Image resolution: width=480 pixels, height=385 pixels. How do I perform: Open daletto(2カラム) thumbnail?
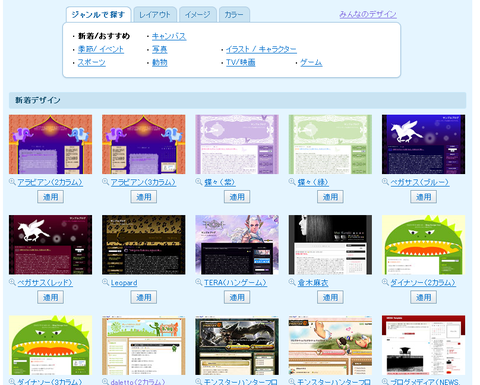coord(144,345)
